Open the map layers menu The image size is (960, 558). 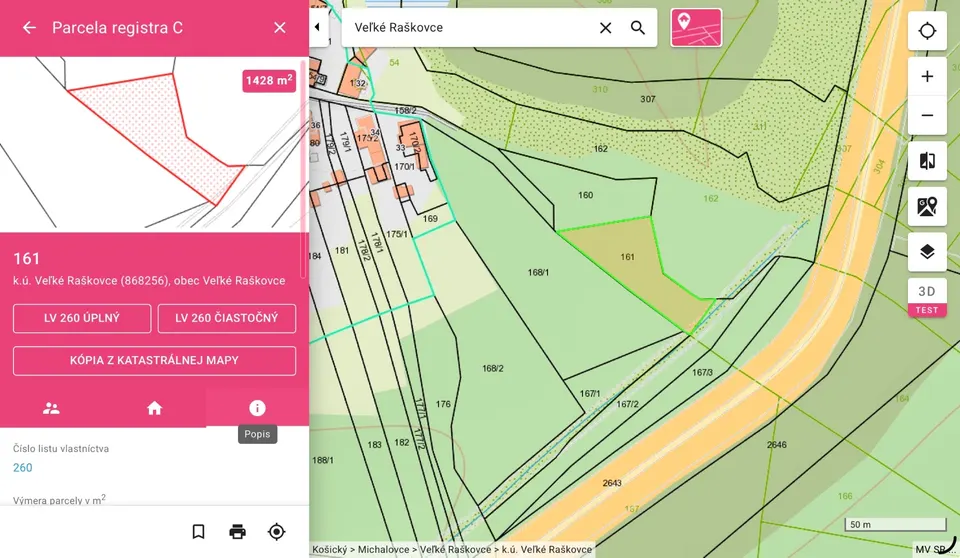(927, 252)
